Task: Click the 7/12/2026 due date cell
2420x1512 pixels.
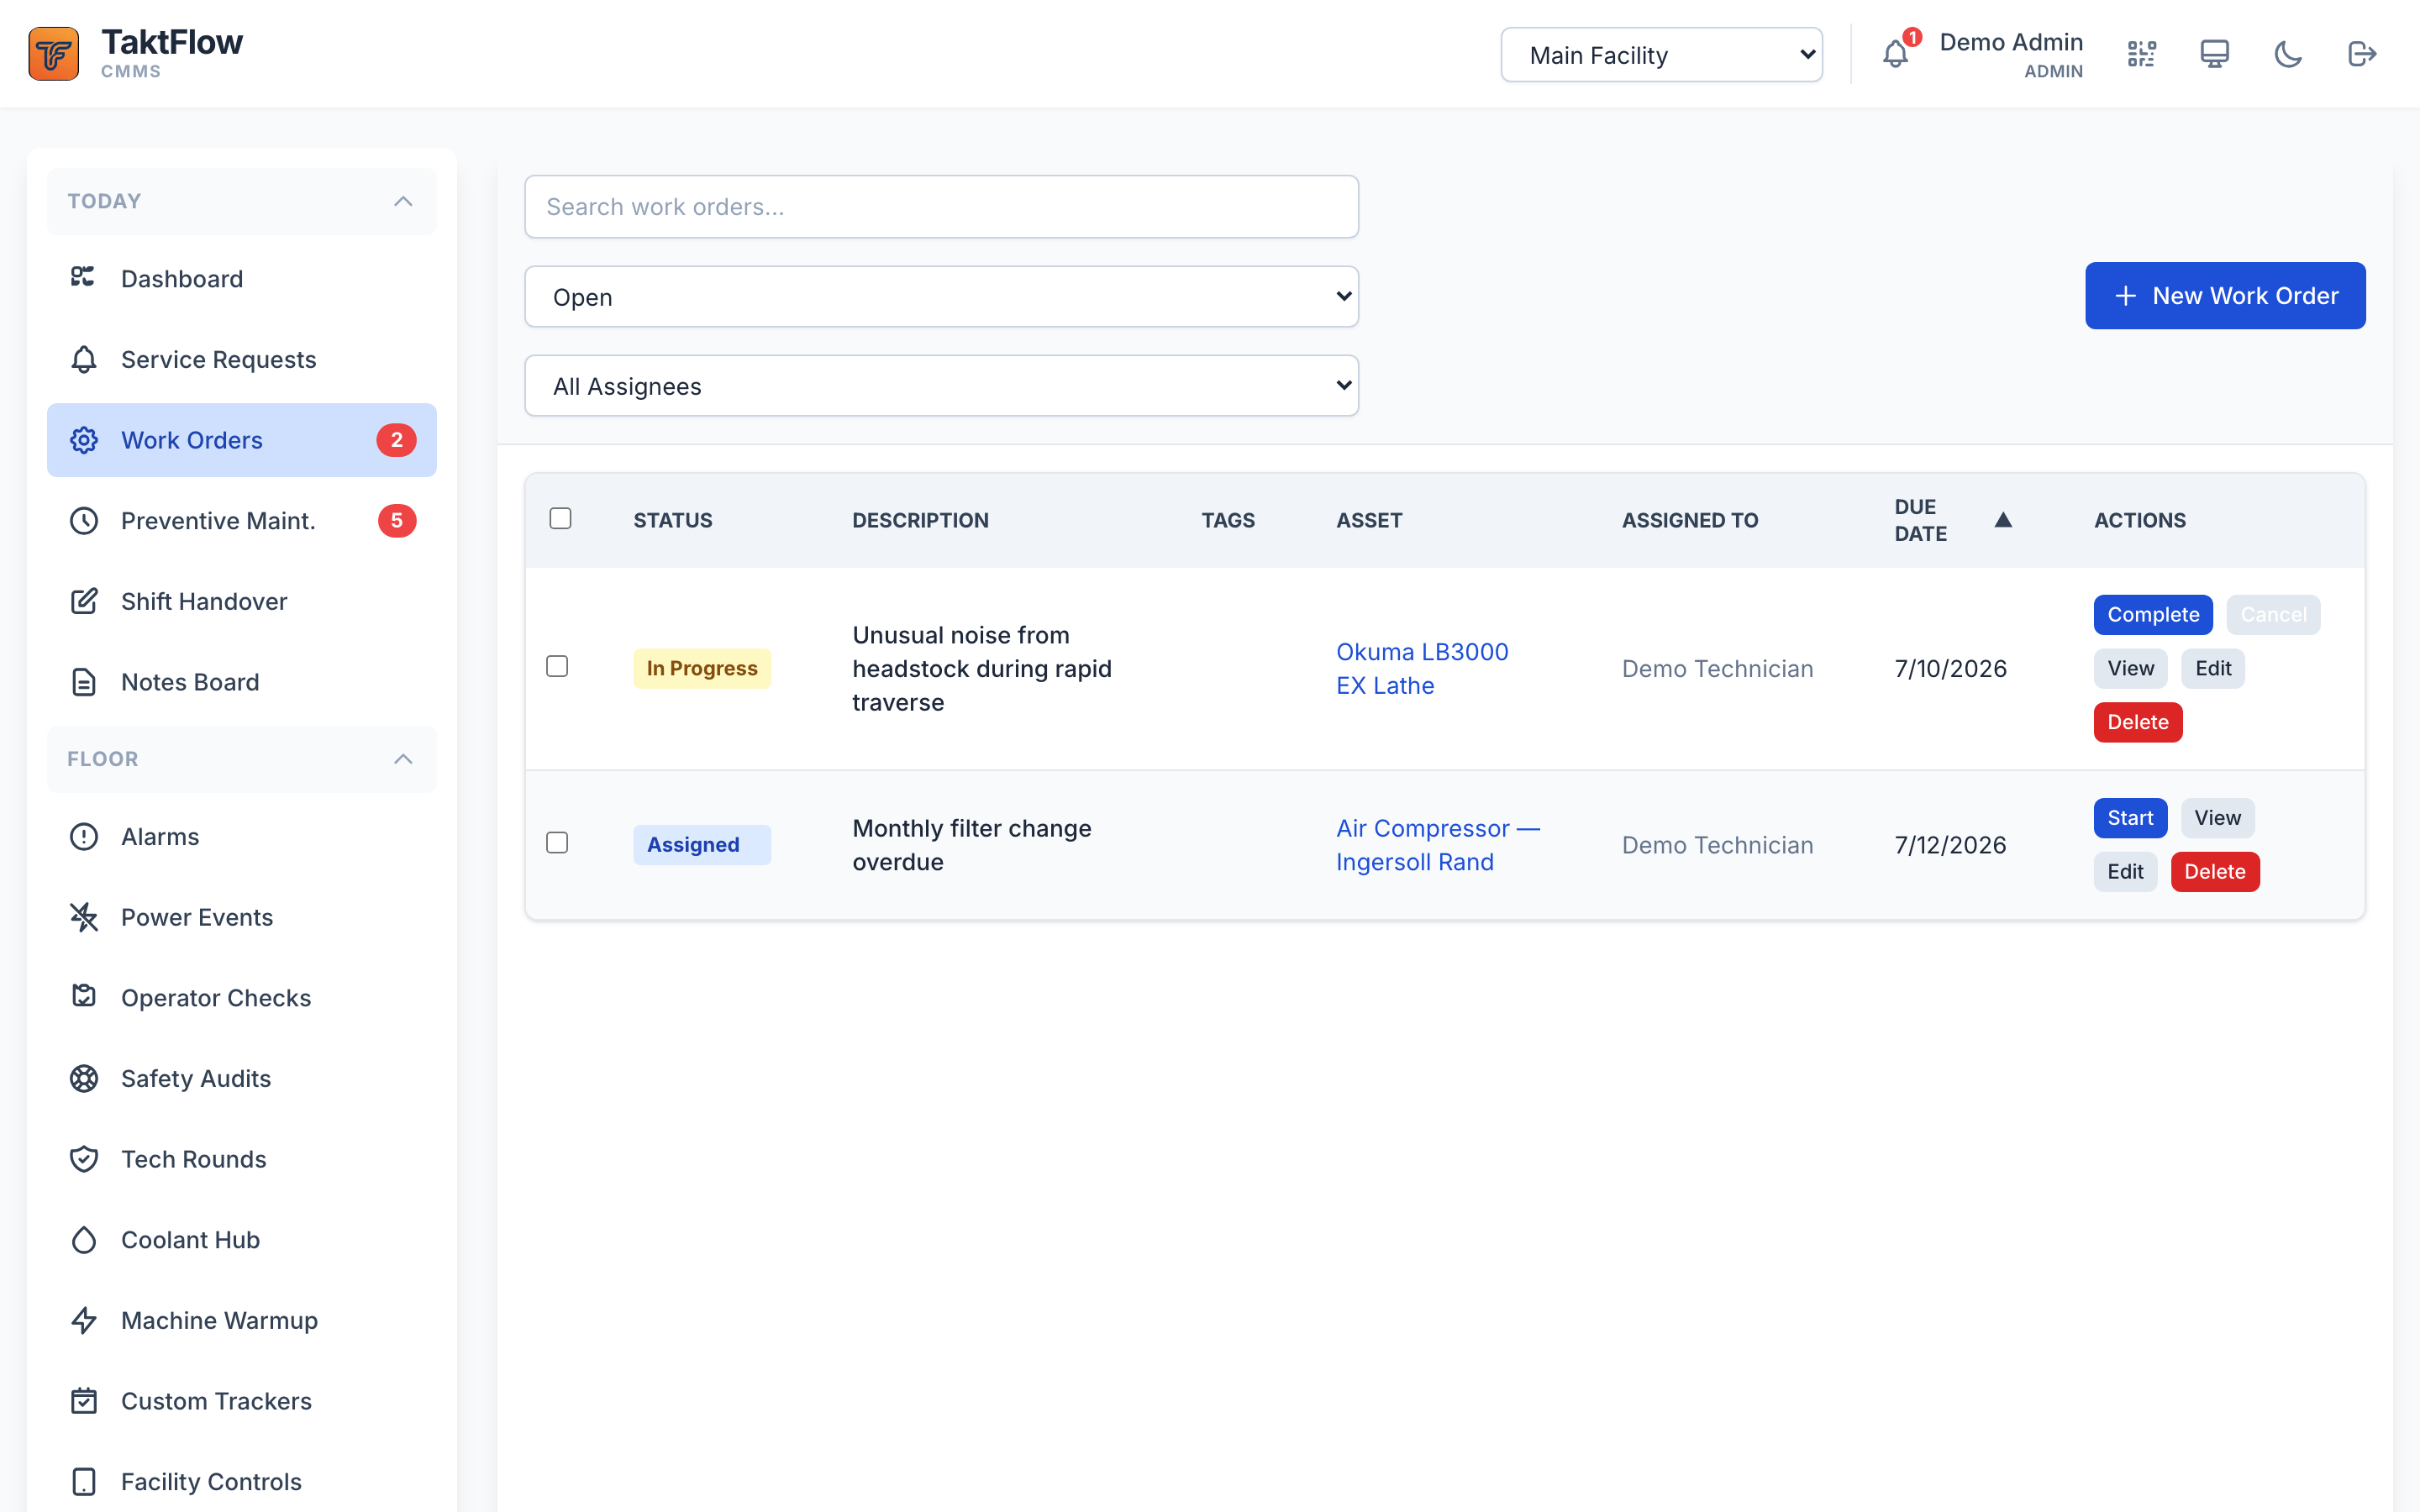Action: 1950,845
